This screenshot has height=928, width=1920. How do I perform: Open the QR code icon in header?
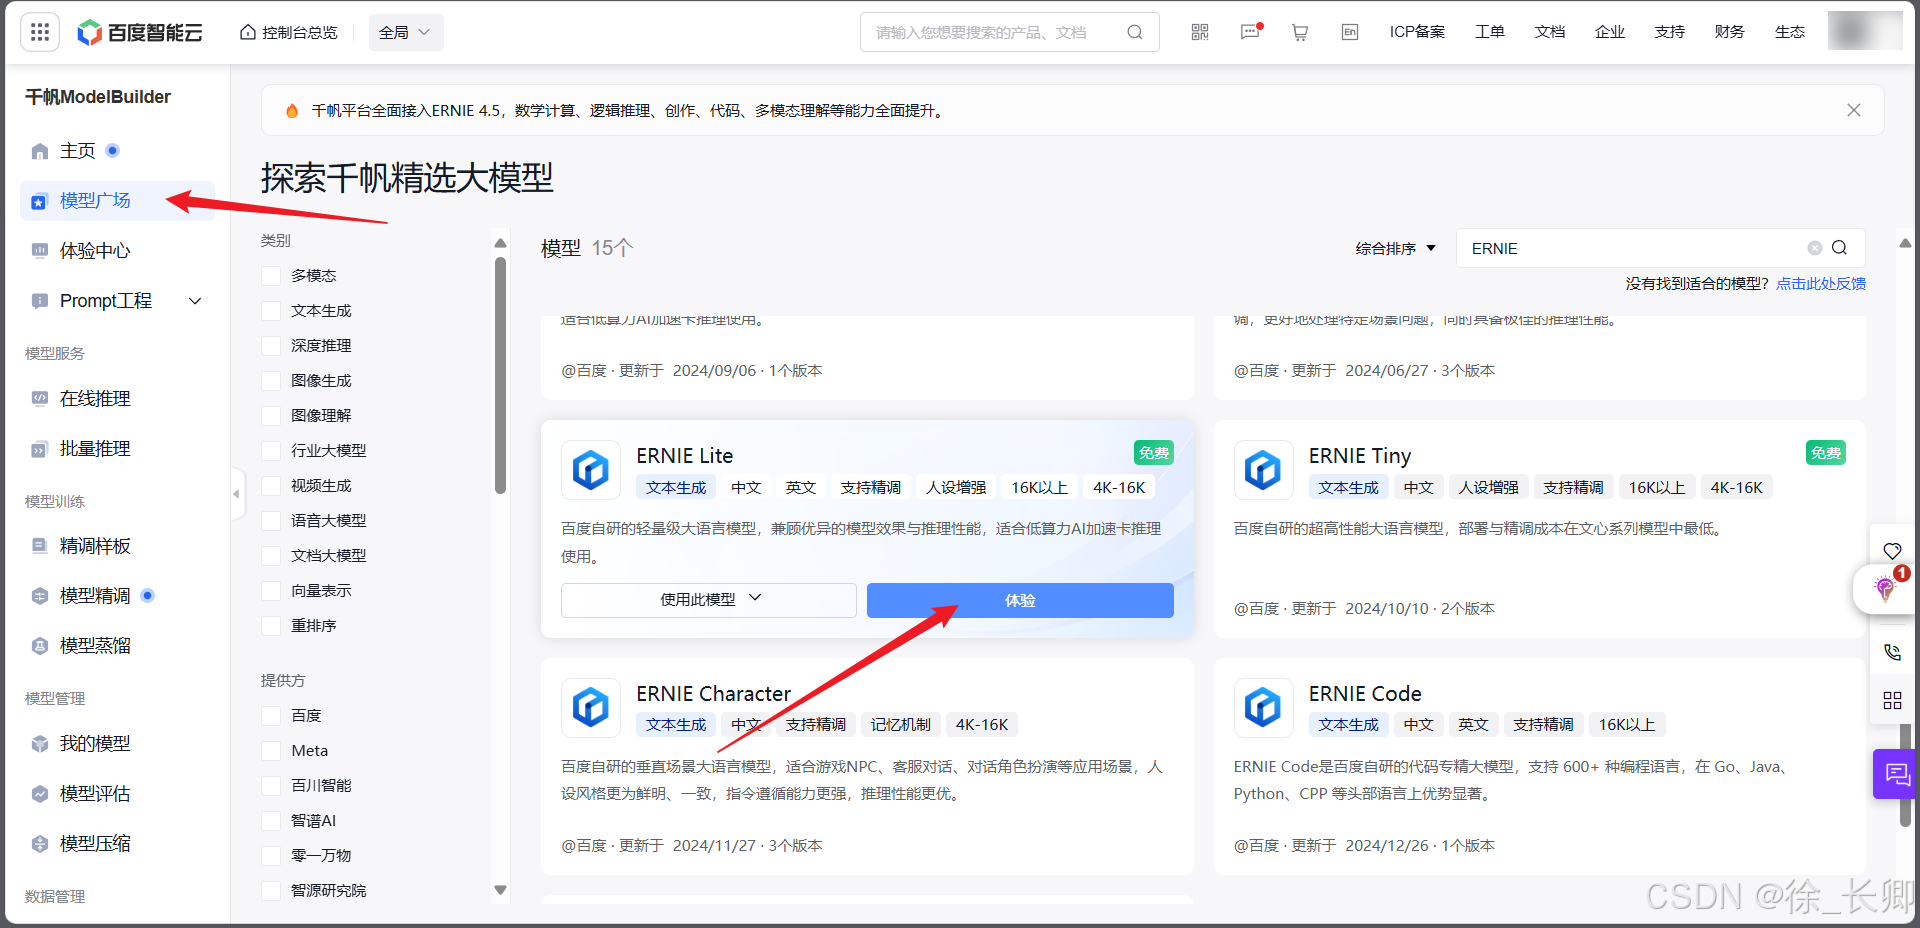point(1200,32)
